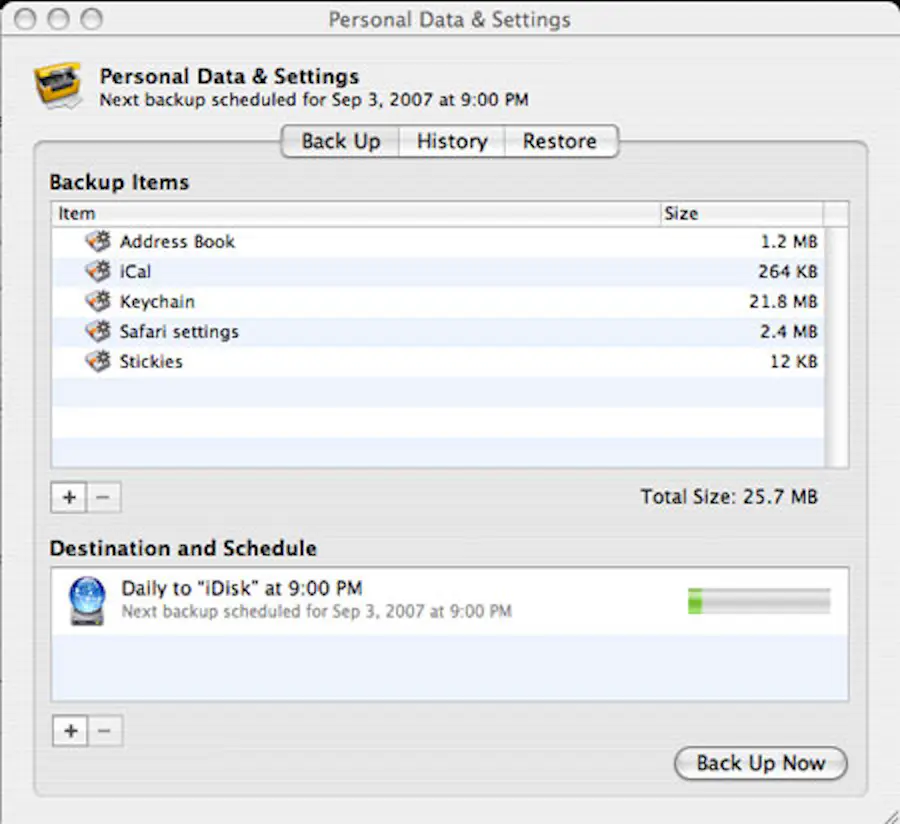Image resolution: width=900 pixels, height=824 pixels.
Task: Switch to the History tab
Action: 451,141
